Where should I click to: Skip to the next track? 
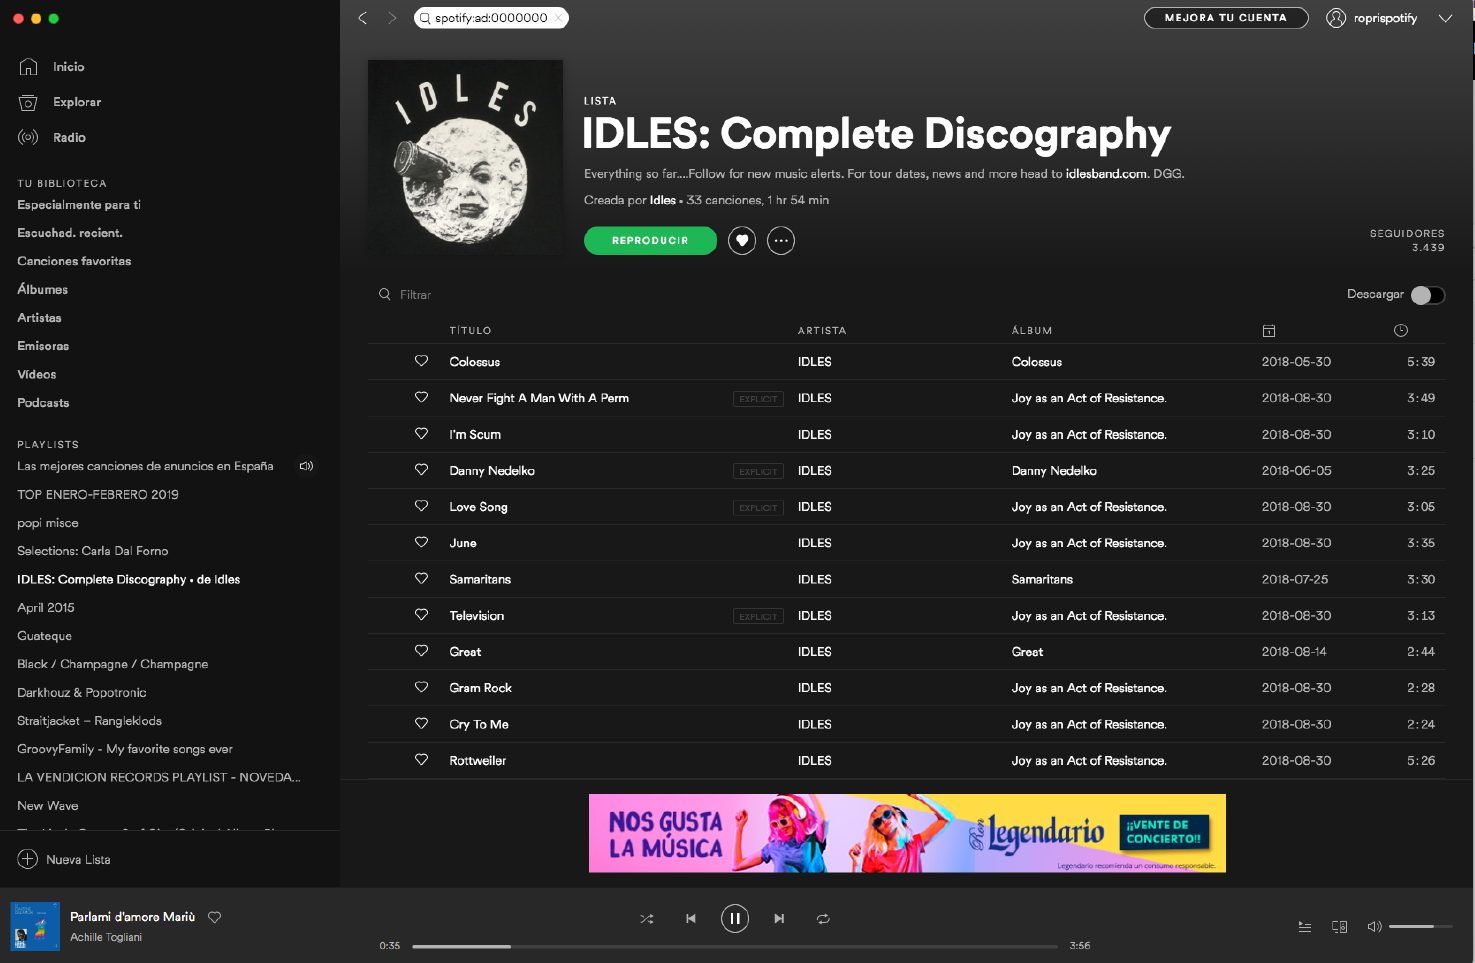[779, 919]
